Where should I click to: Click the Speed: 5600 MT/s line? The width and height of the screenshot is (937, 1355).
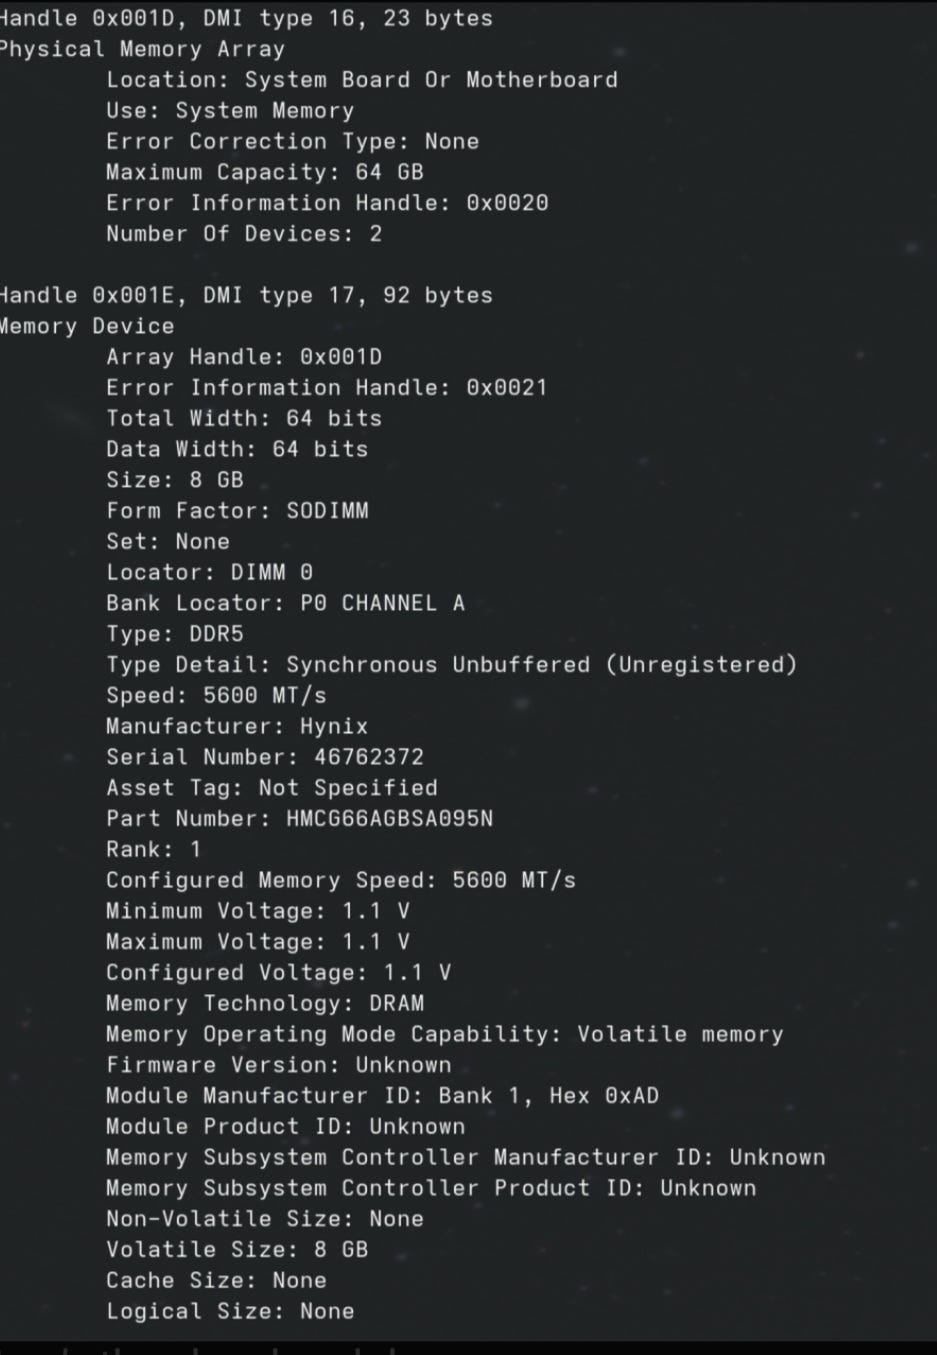point(216,695)
